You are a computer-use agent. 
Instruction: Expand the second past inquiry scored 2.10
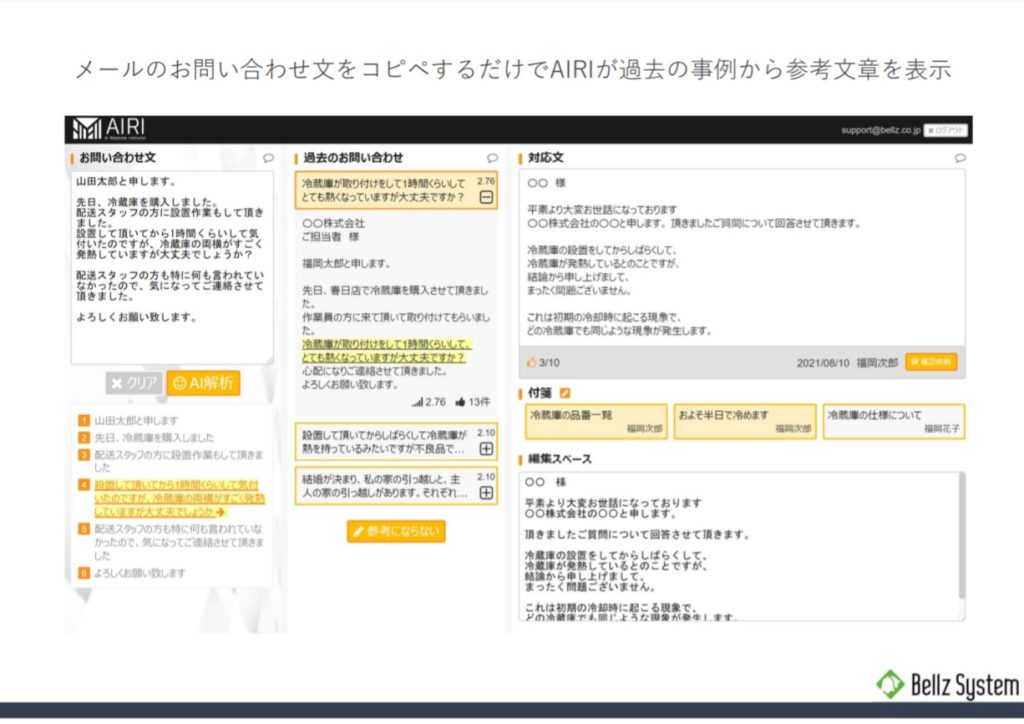pos(486,449)
